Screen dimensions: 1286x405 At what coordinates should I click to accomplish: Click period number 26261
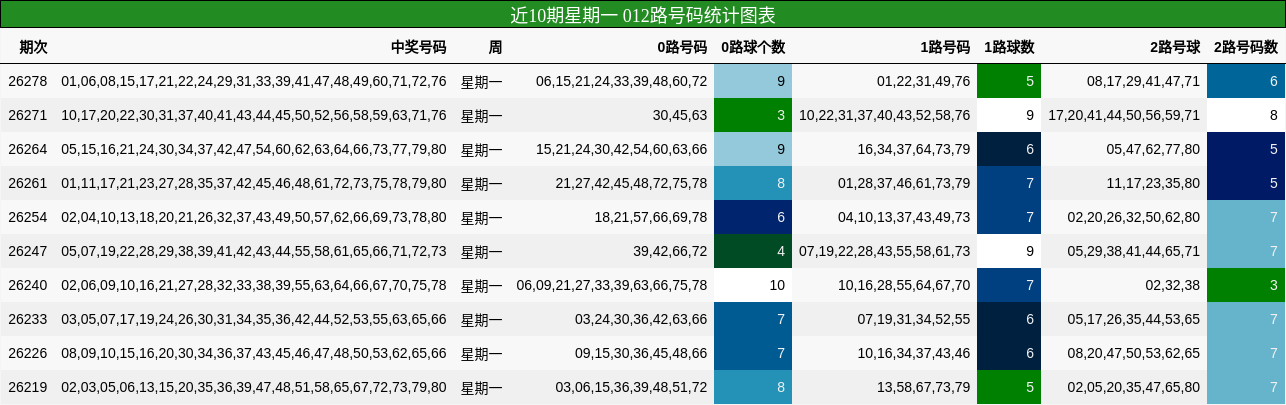[x=27, y=183]
